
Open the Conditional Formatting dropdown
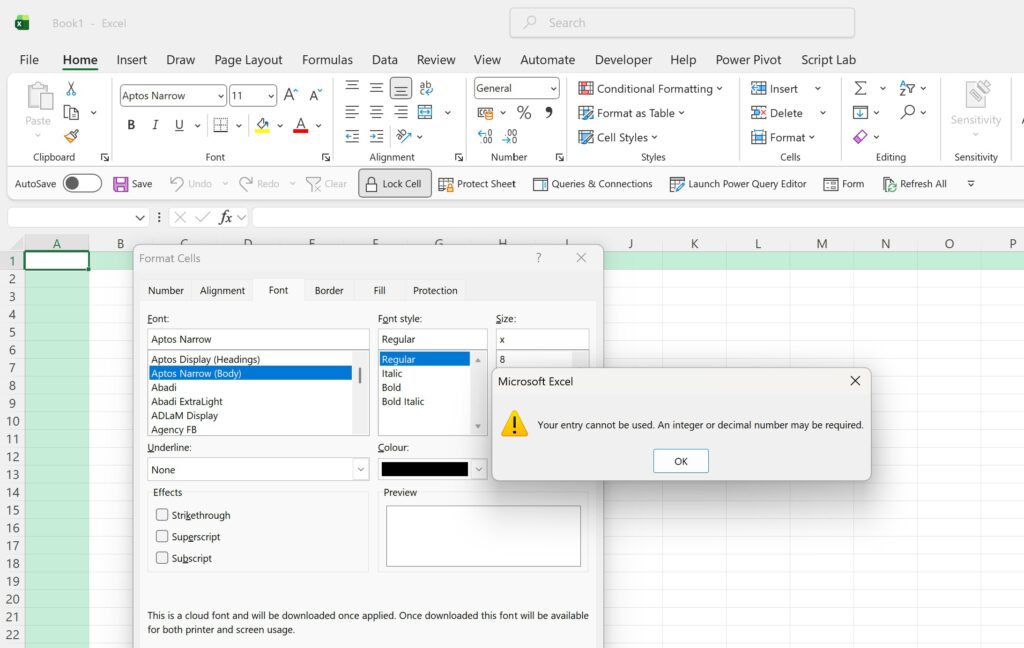[650, 88]
